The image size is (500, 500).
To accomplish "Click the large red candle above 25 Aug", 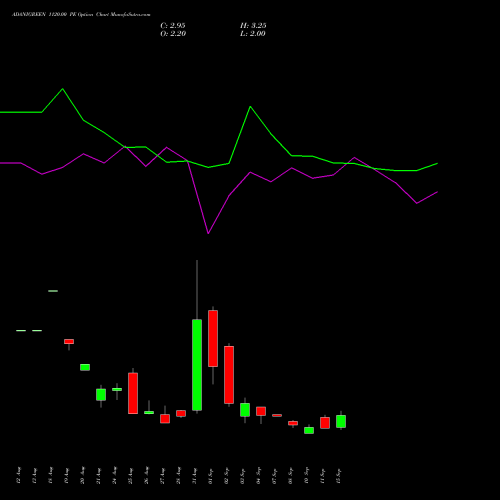I will tap(133, 393).
